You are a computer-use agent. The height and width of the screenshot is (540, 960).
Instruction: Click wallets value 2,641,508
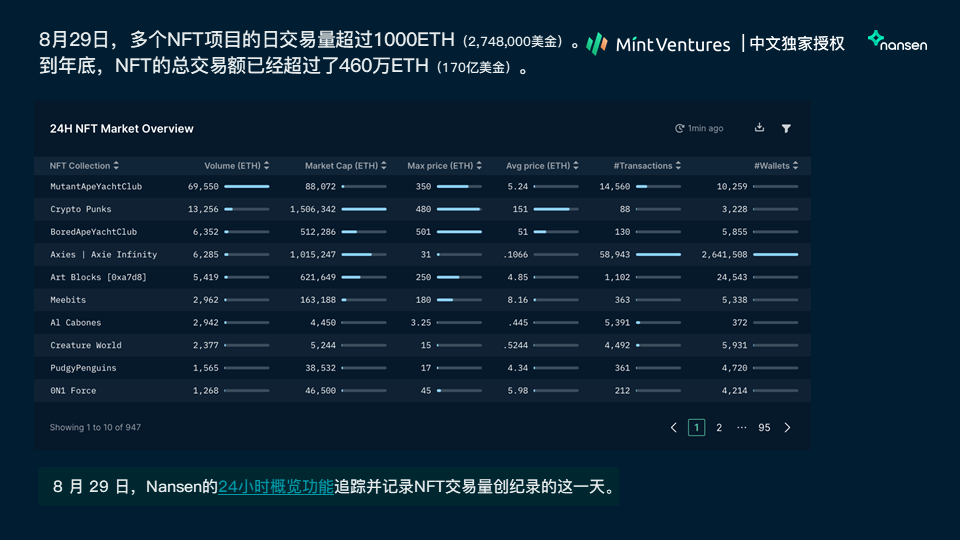click(x=724, y=254)
